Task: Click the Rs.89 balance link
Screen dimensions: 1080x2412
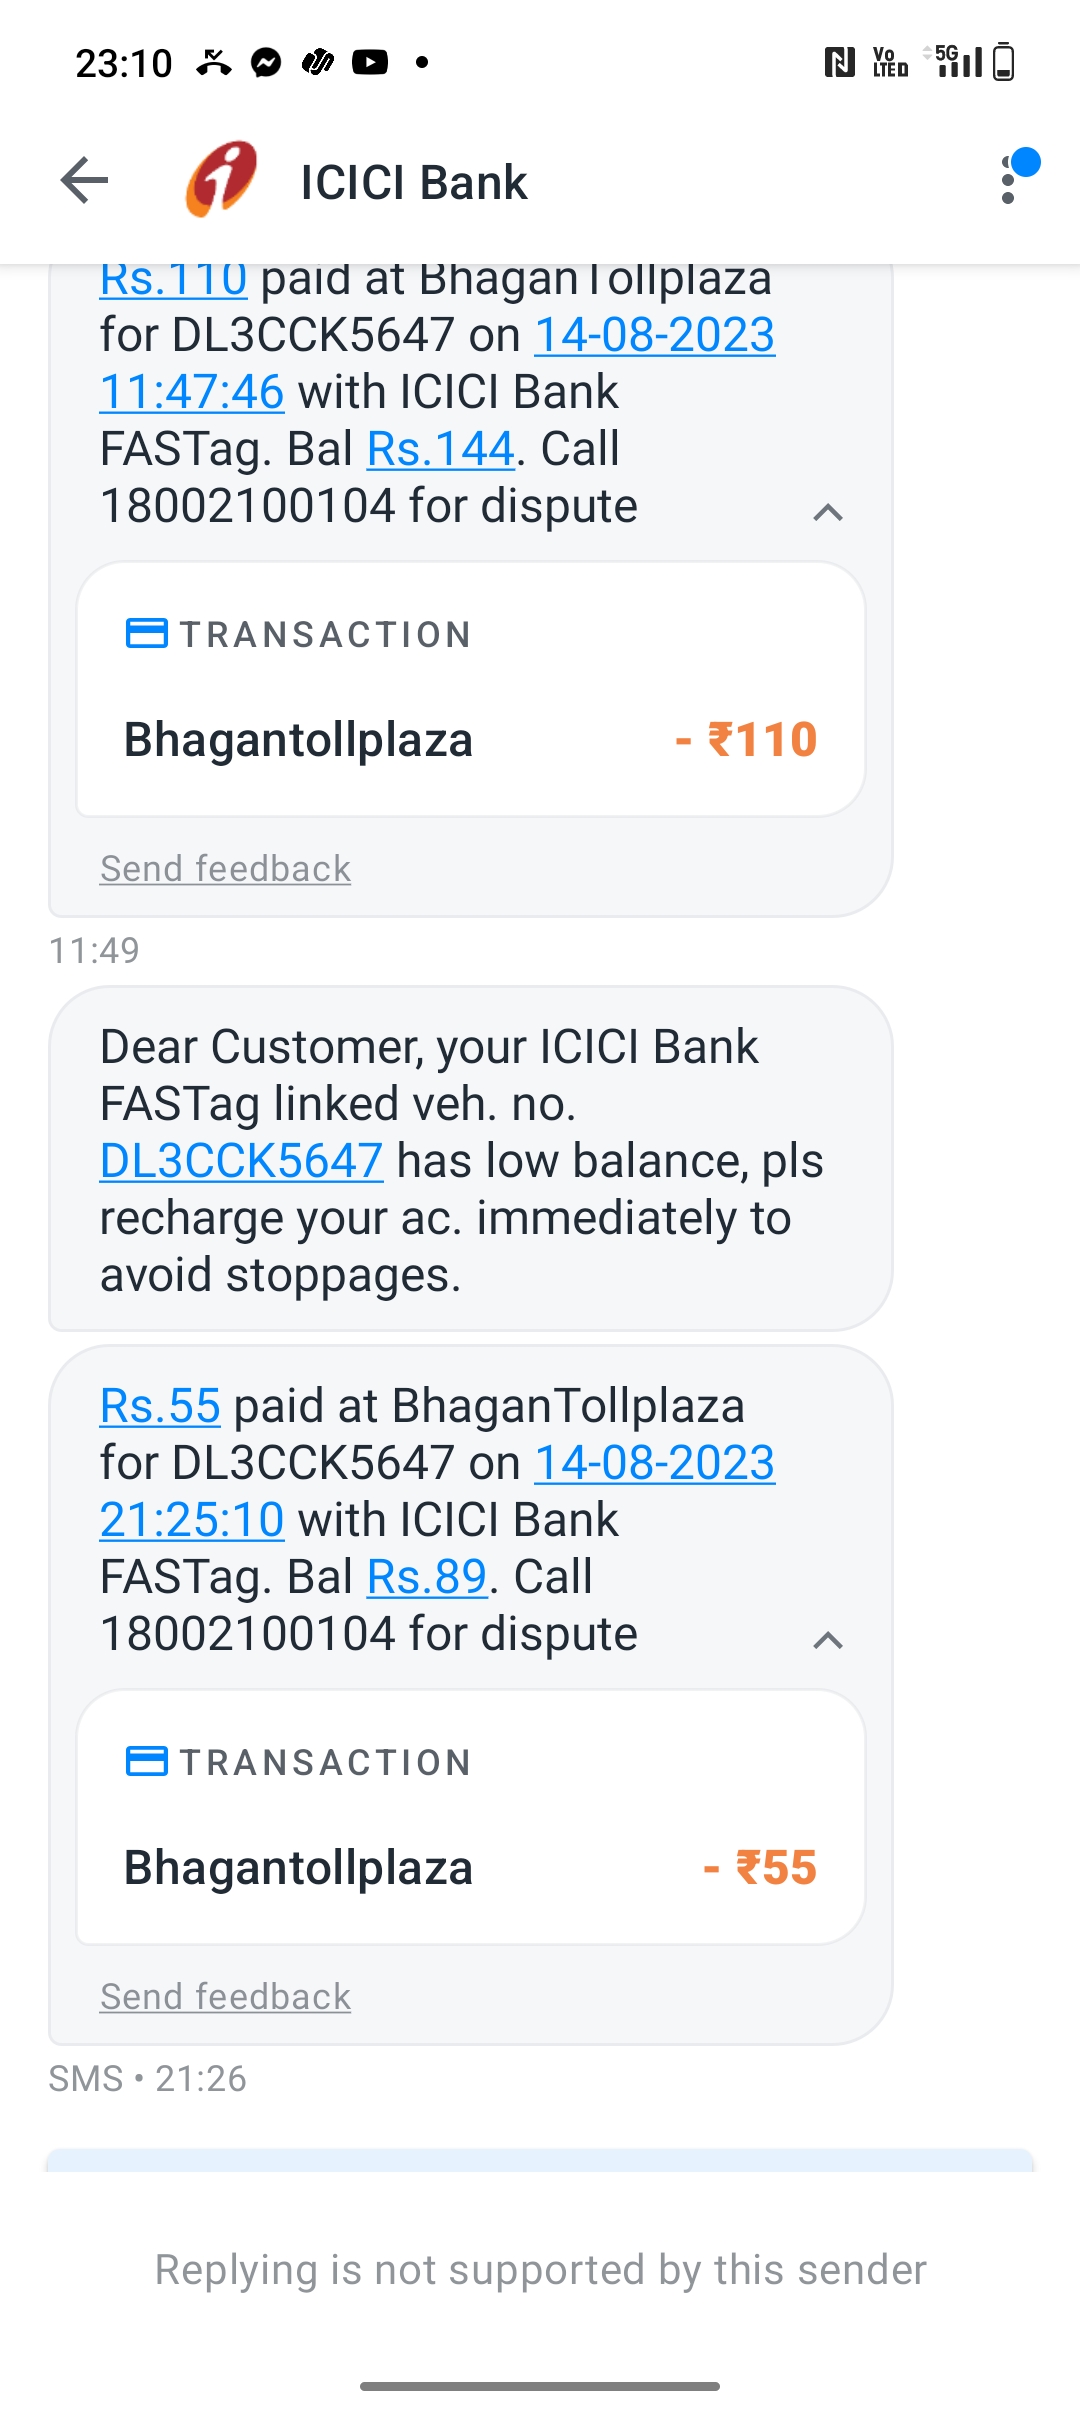Action: click(x=427, y=1577)
